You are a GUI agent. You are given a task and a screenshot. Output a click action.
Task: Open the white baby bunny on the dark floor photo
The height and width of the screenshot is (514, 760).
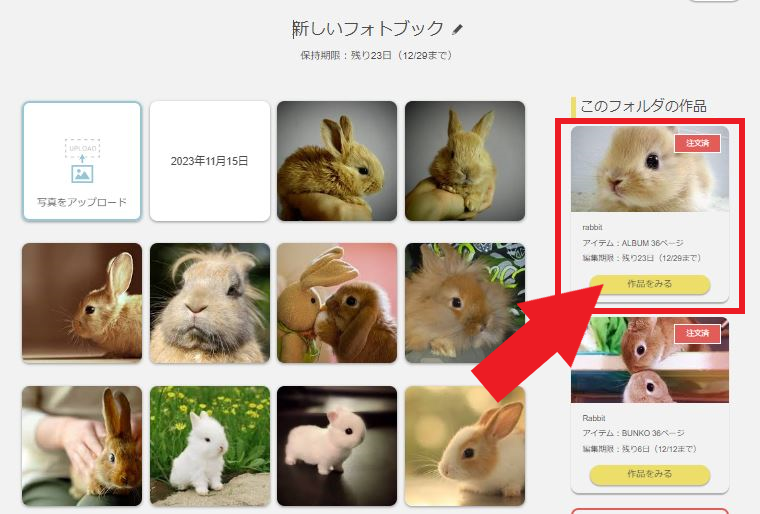tap(337, 446)
